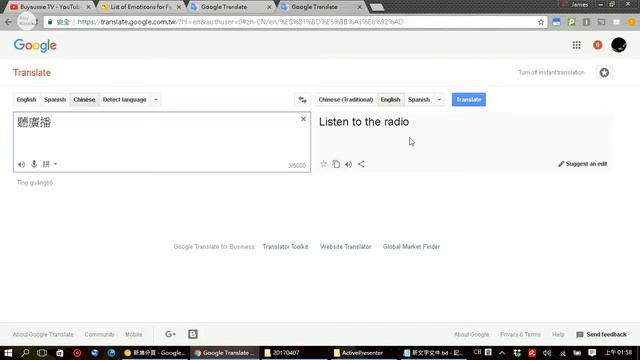
Task: Swap the source and target languages
Action: [x=302, y=100]
